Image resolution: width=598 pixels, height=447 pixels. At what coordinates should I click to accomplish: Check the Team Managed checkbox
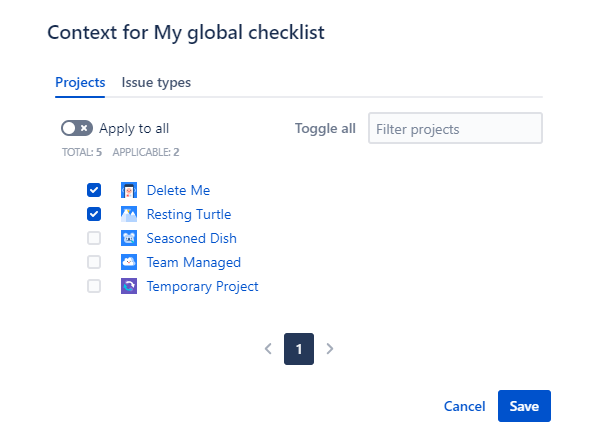click(x=94, y=262)
